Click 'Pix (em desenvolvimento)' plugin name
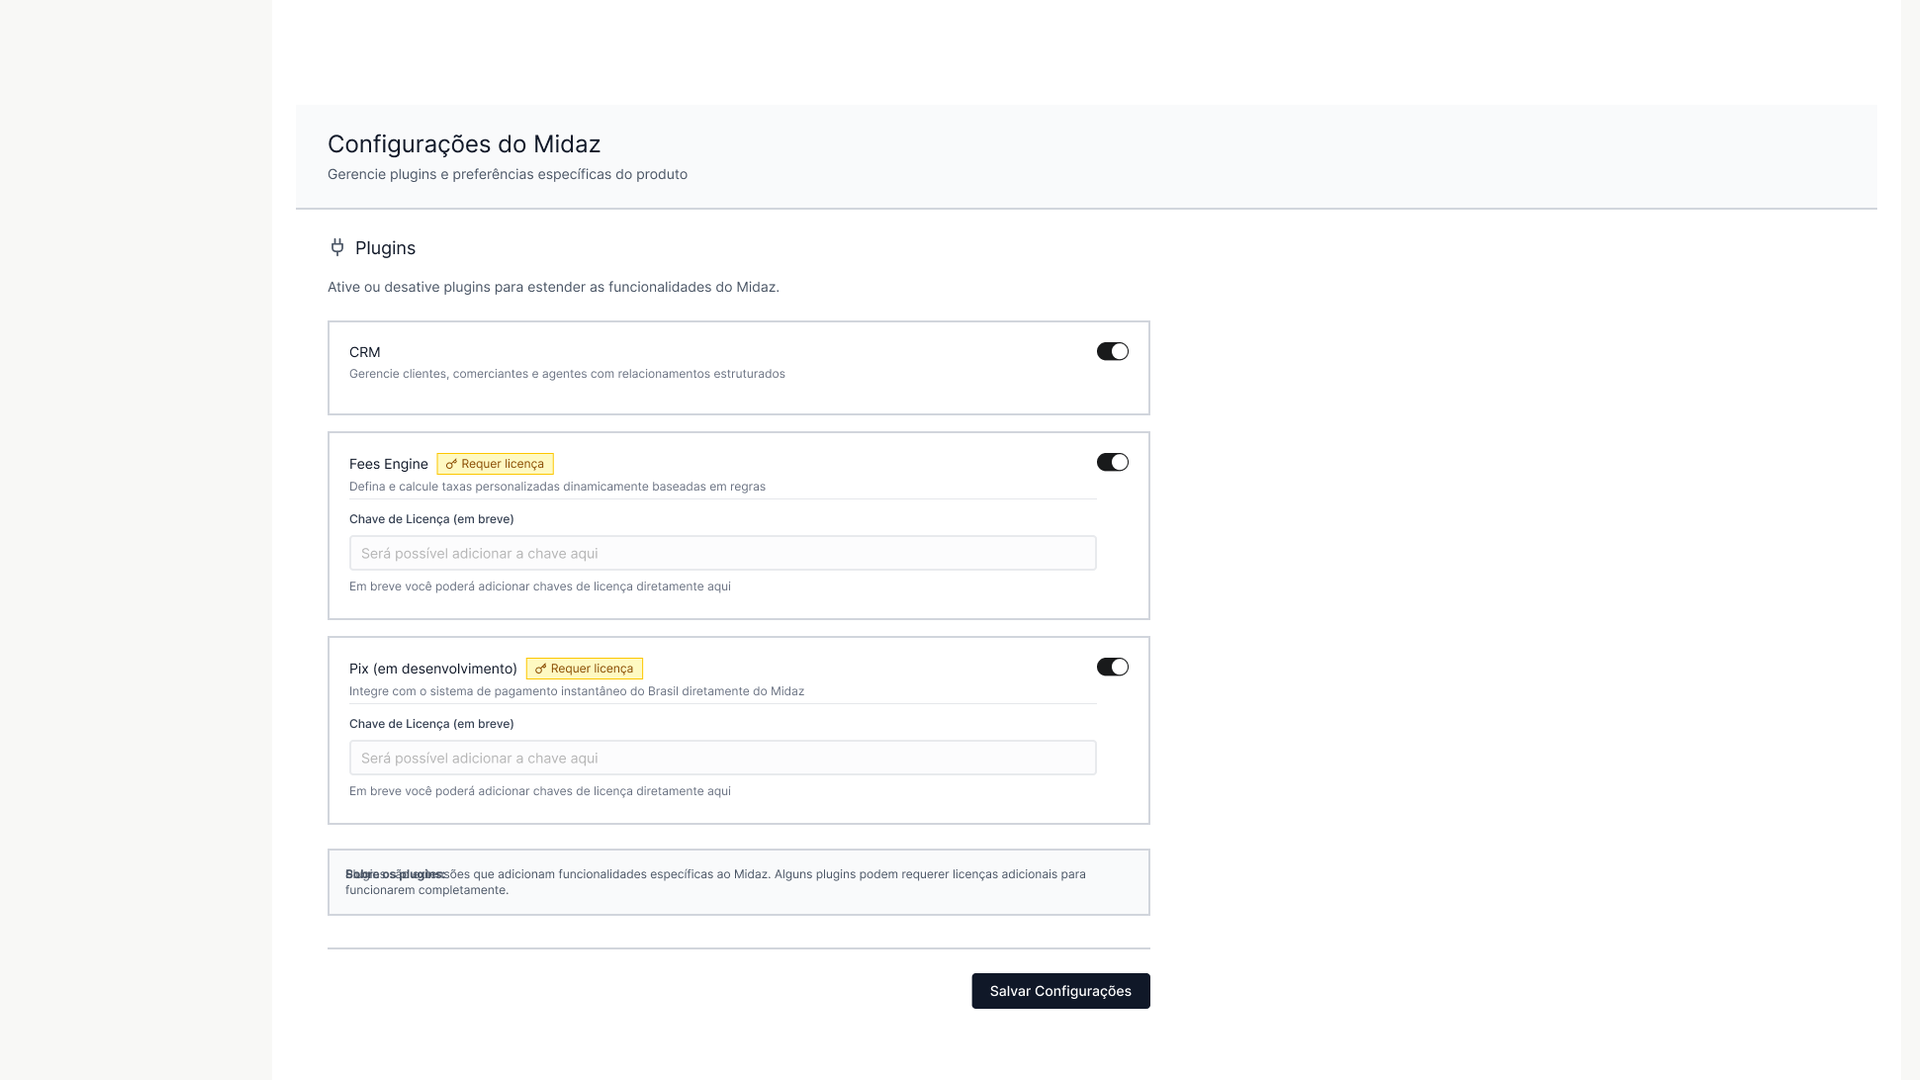Image resolution: width=1920 pixels, height=1080 pixels. click(433, 669)
